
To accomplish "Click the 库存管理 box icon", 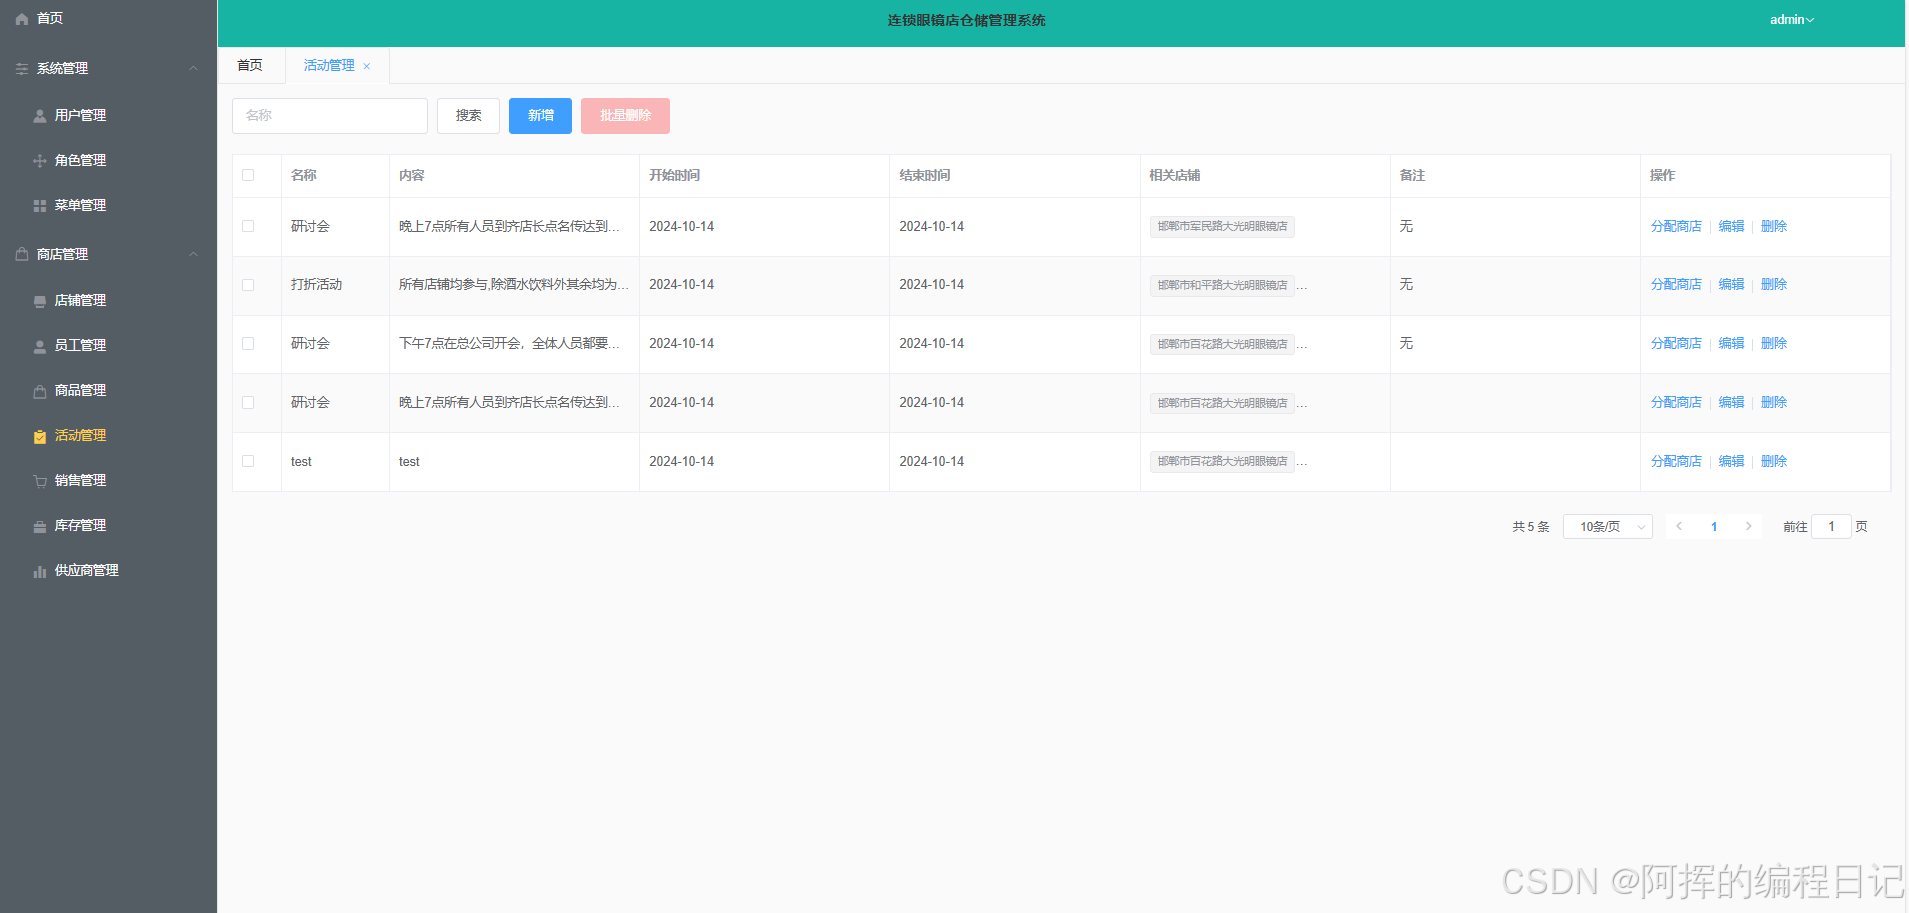I will click(x=40, y=526).
